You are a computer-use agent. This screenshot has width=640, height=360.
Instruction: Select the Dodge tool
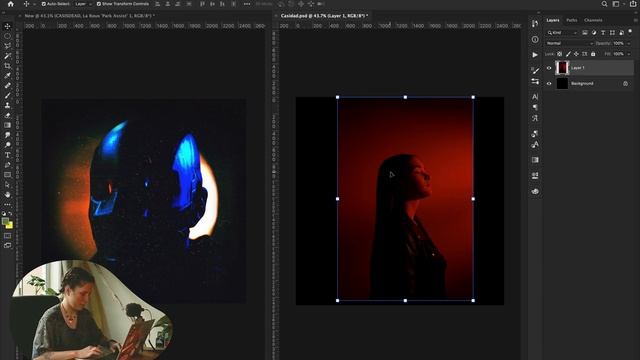pos(7,145)
